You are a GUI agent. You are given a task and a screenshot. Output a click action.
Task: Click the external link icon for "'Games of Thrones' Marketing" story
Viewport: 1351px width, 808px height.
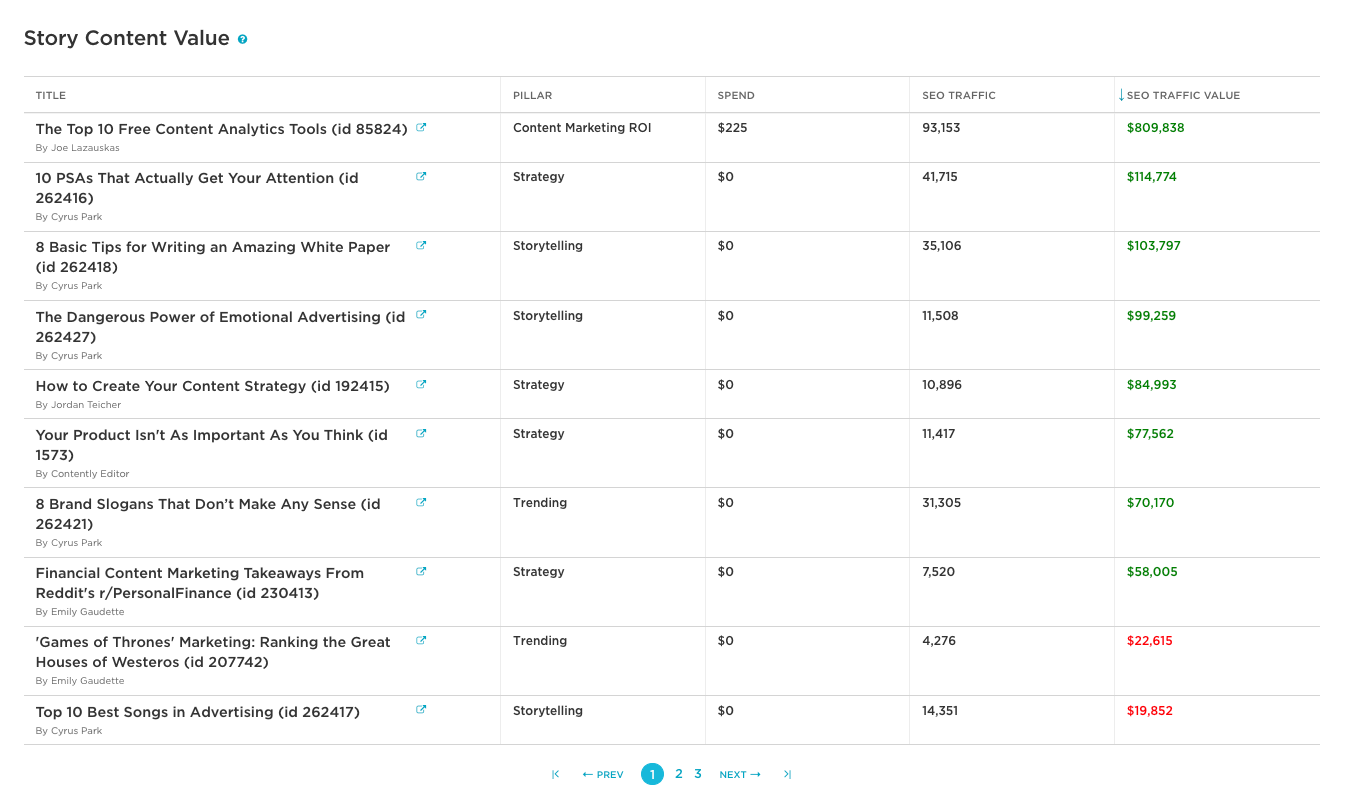point(421,640)
